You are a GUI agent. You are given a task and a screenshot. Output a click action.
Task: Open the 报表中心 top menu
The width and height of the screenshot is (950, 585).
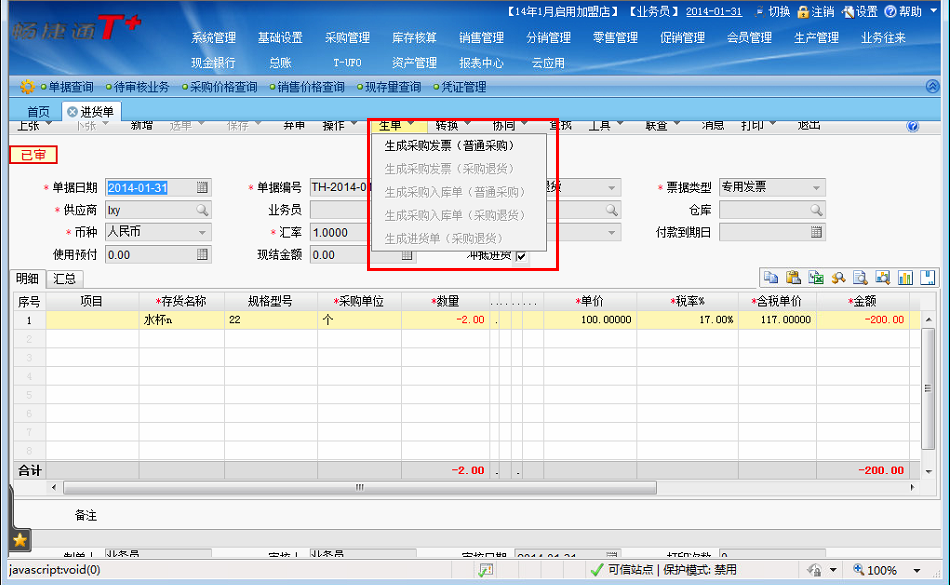click(x=482, y=62)
